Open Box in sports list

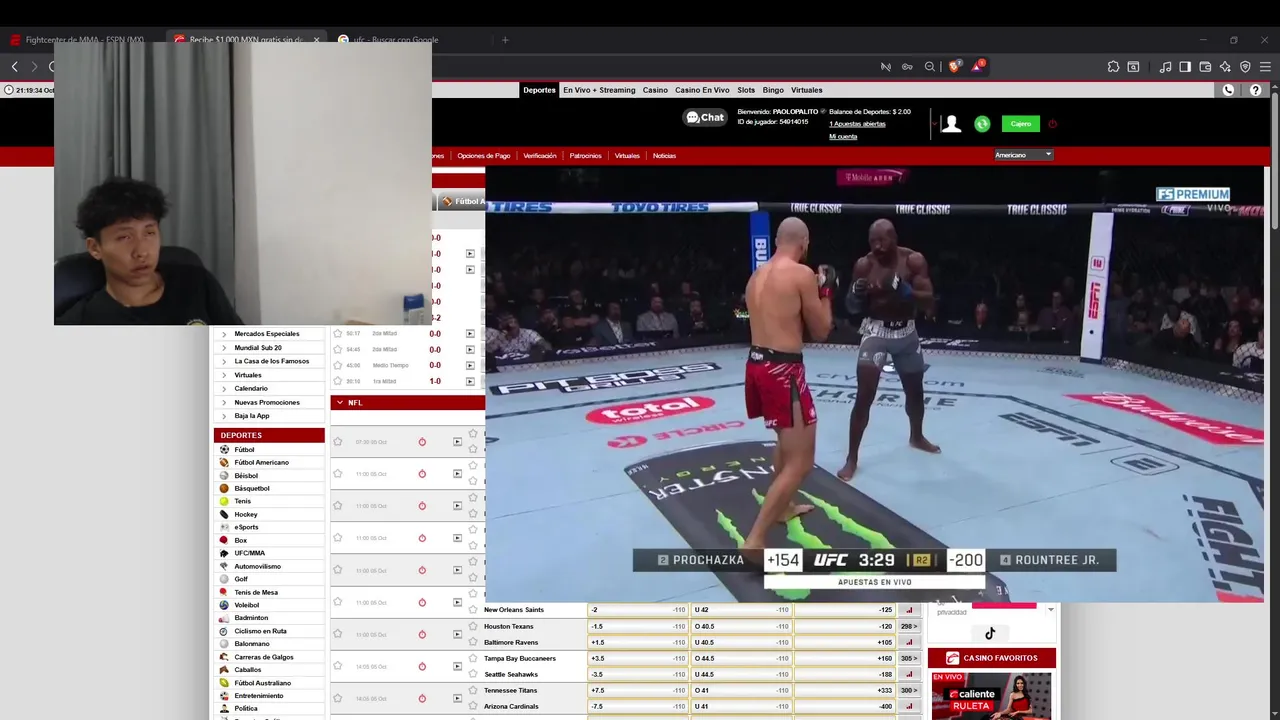(240, 540)
